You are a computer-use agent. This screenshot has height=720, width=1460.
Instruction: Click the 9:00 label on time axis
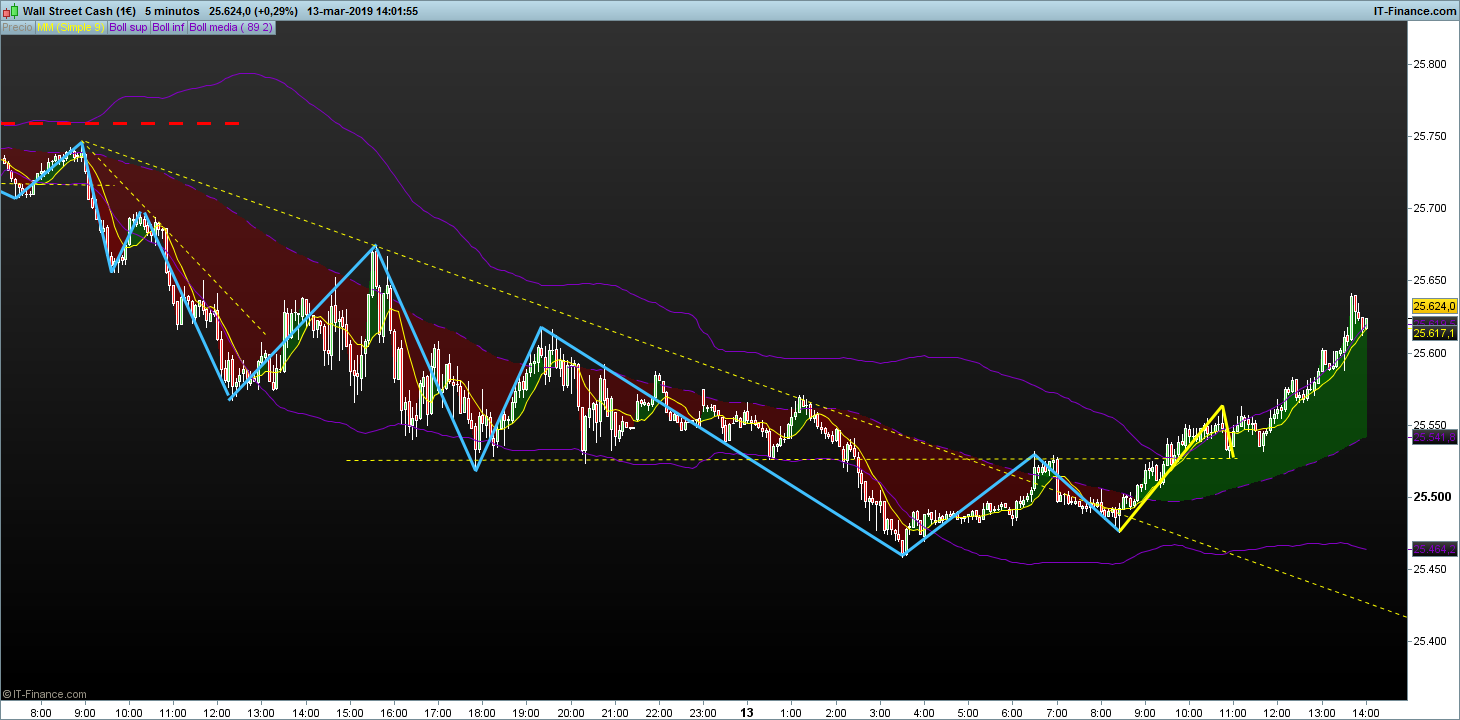point(85,712)
